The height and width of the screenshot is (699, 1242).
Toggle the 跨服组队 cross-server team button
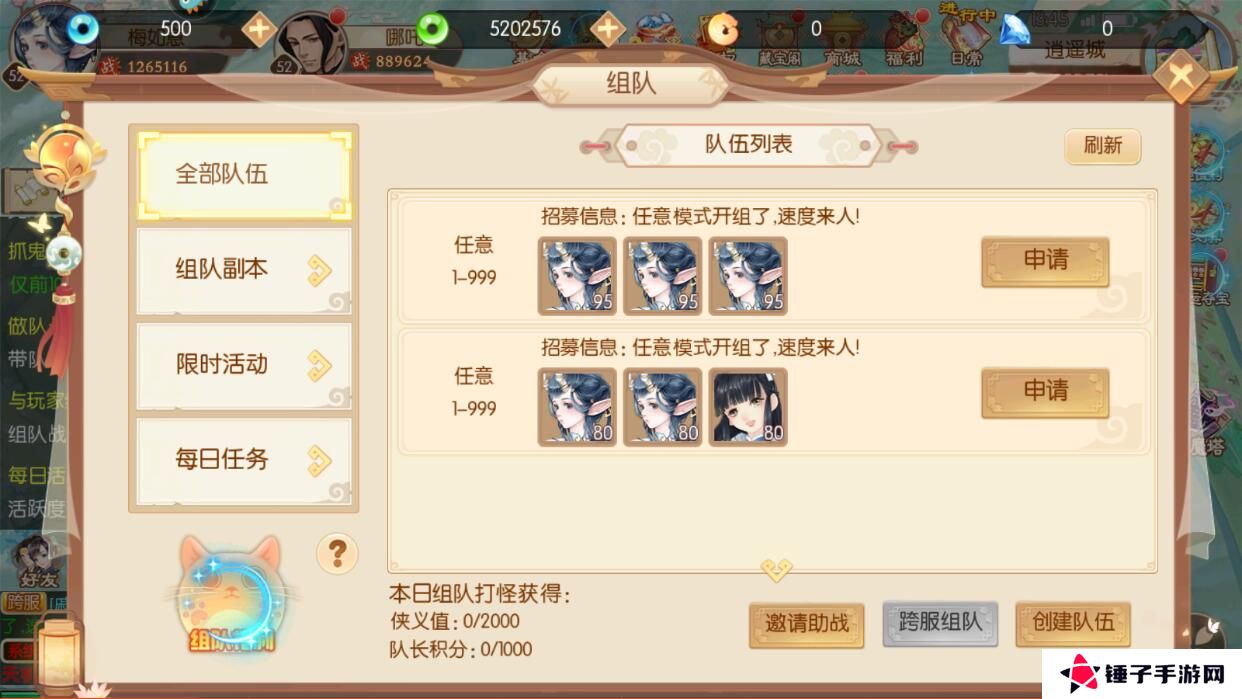click(x=940, y=624)
